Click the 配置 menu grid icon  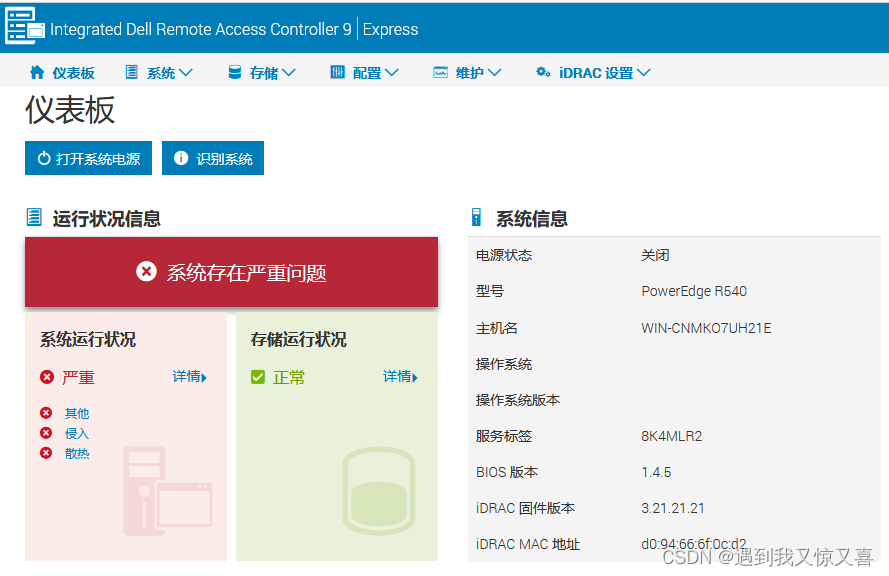337,72
